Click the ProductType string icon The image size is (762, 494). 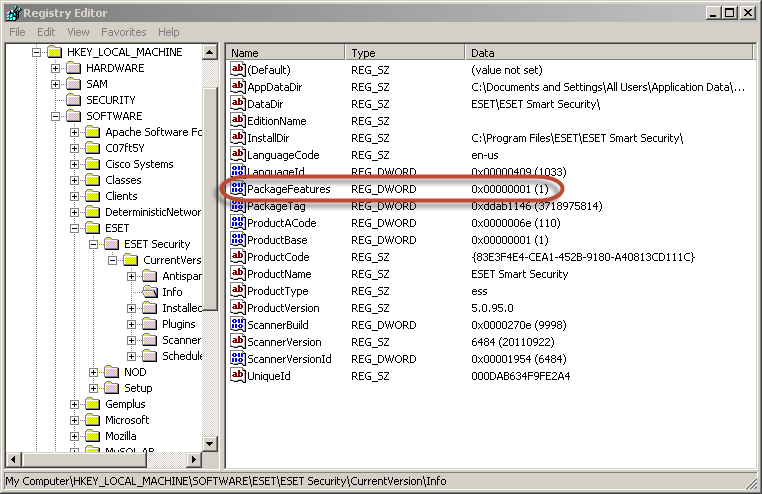(x=238, y=290)
